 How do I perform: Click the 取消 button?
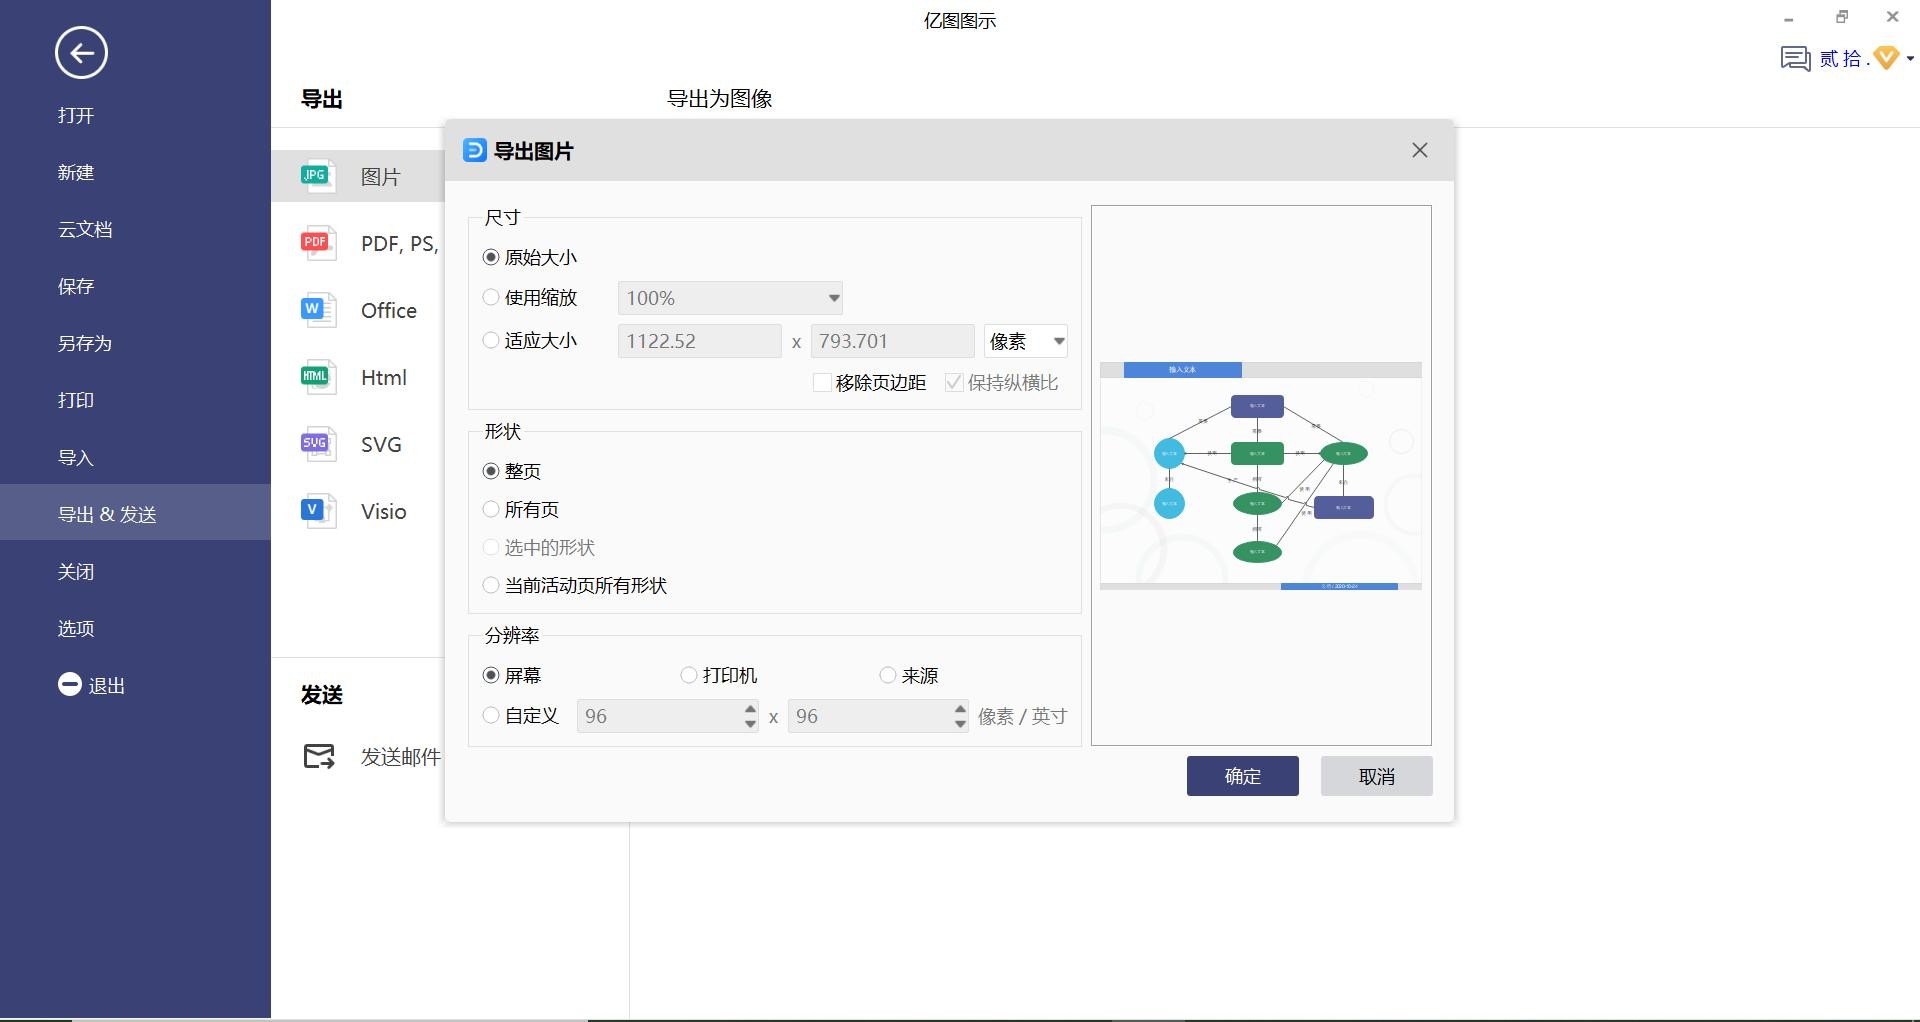[x=1376, y=777]
